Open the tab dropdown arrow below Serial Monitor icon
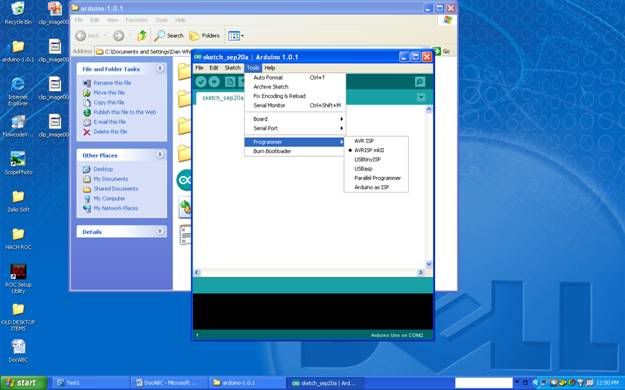Screen dimensions: 625x390 [421, 97]
